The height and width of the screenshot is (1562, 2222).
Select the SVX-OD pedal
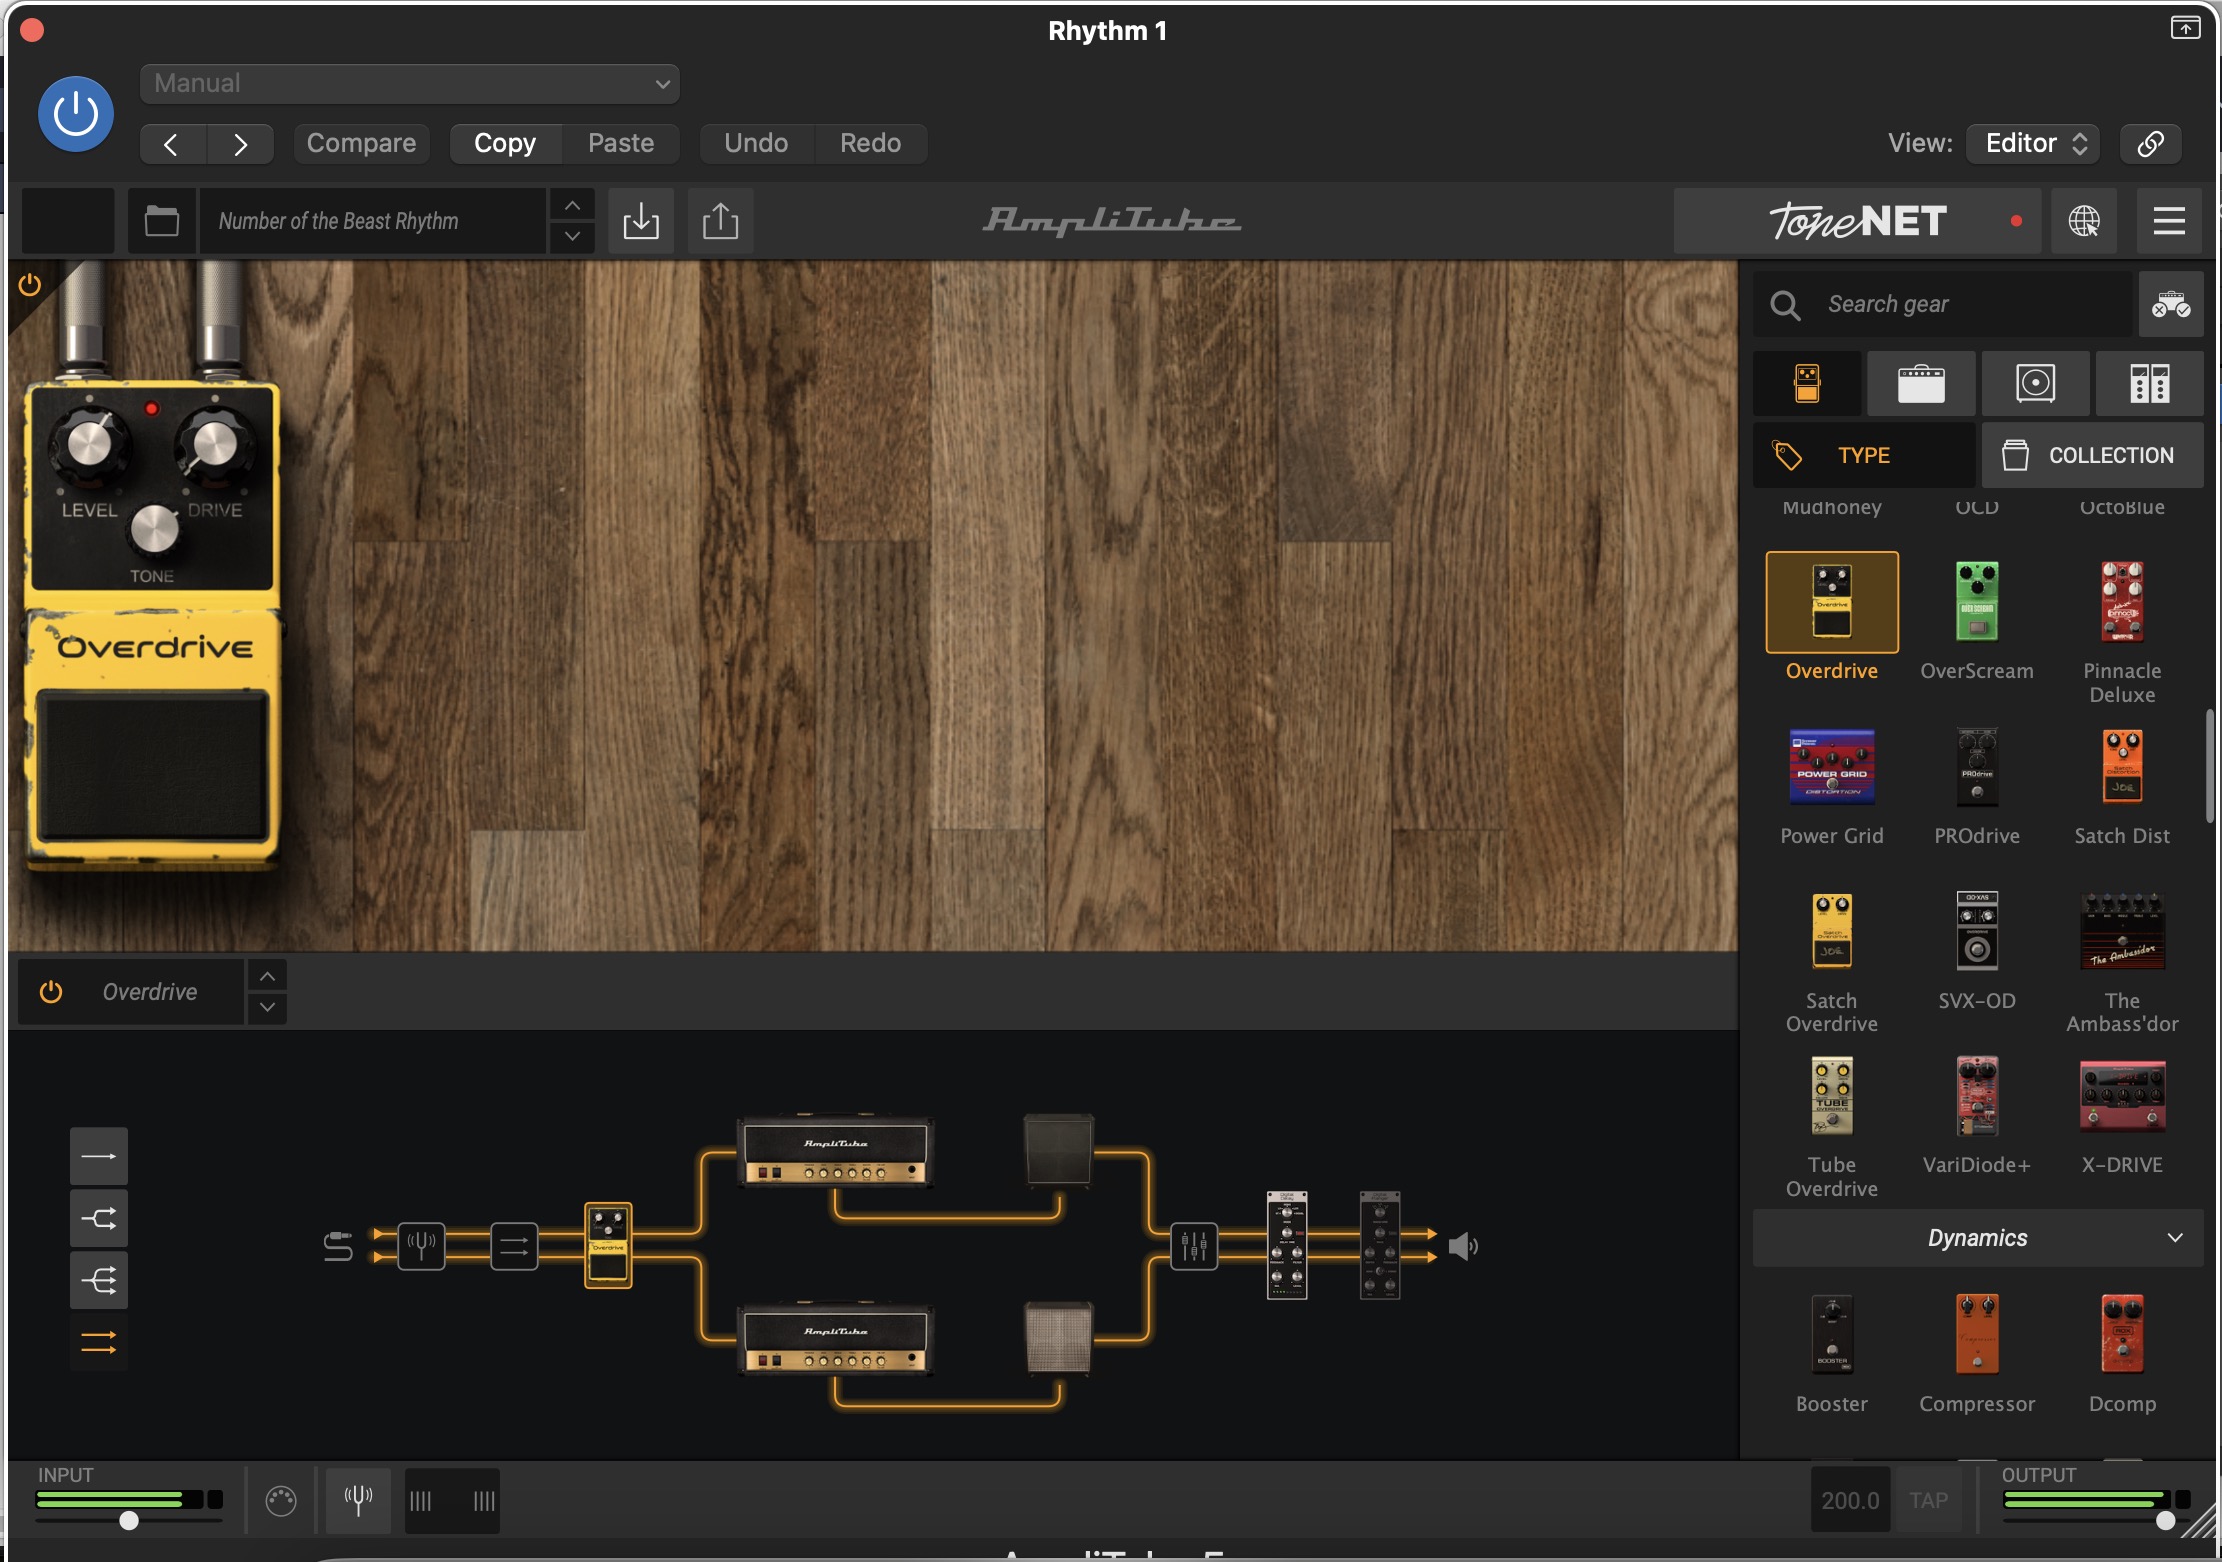click(x=1977, y=932)
